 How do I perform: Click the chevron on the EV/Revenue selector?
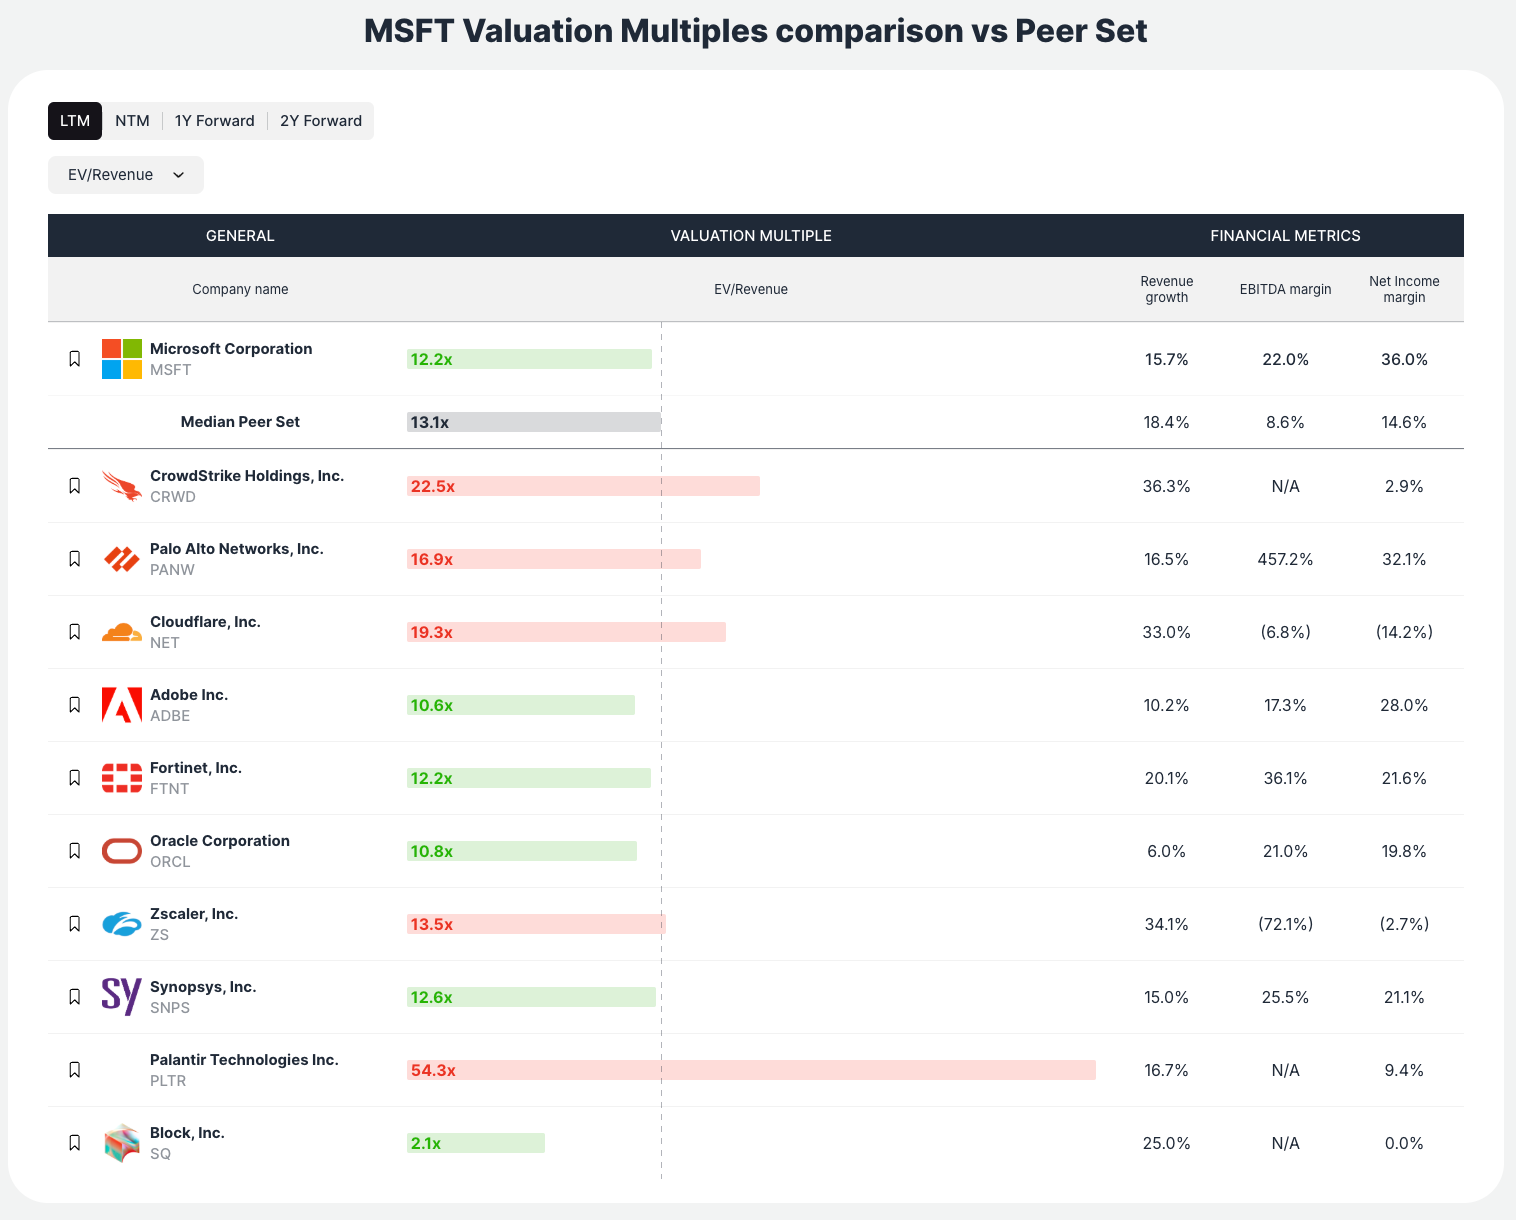(178, 175)
